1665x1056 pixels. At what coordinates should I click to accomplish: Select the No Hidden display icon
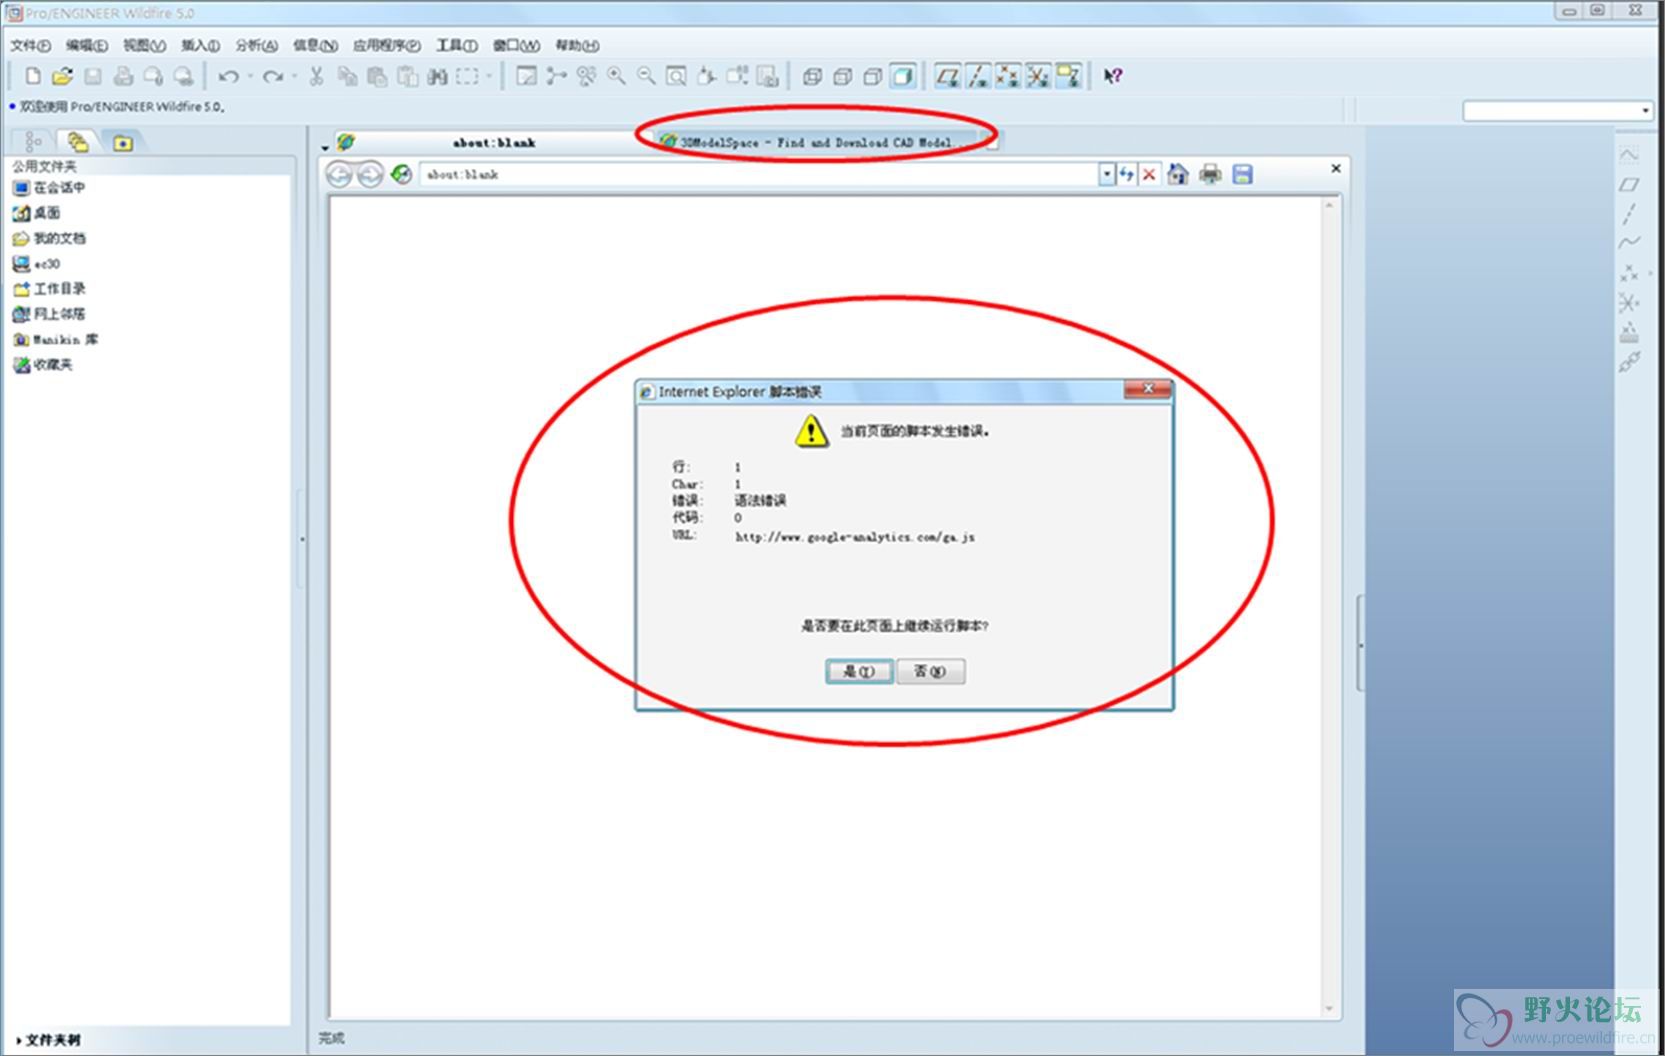[x=872, y=76]
